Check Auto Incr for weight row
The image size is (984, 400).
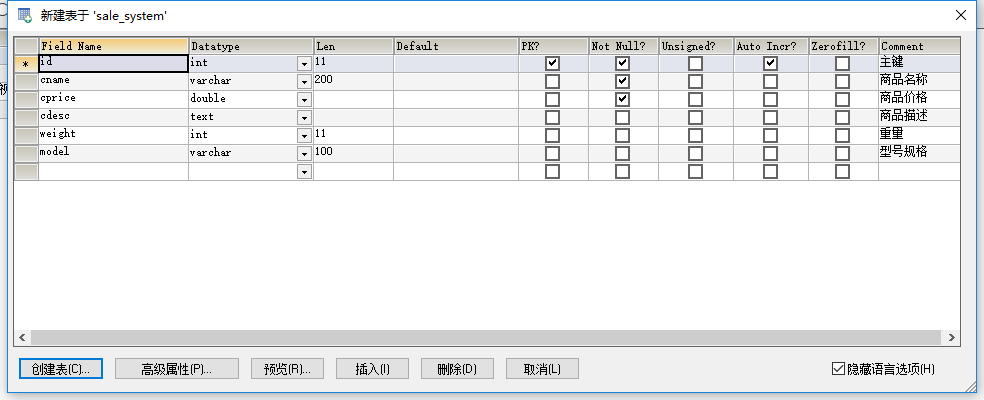click(770, 136)
